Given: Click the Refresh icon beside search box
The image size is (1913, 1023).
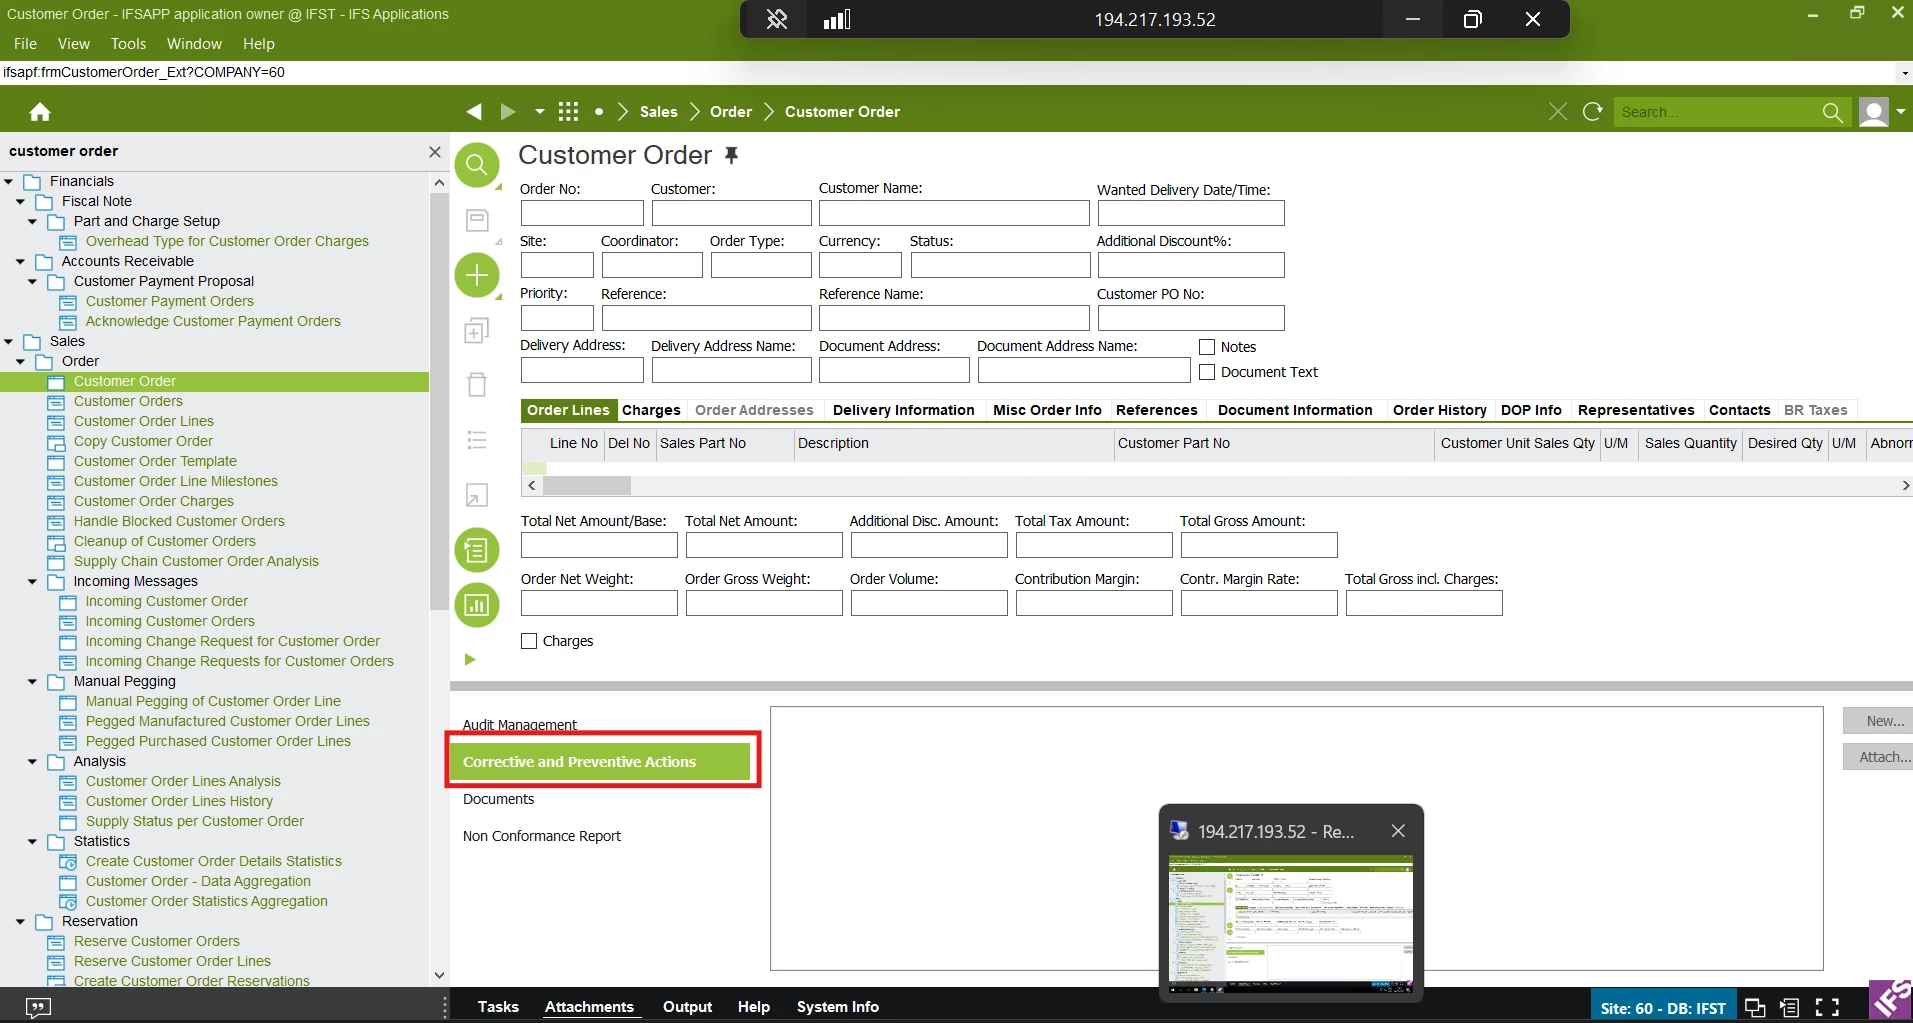Looking at the screenshot, I should coord(1593,112).
